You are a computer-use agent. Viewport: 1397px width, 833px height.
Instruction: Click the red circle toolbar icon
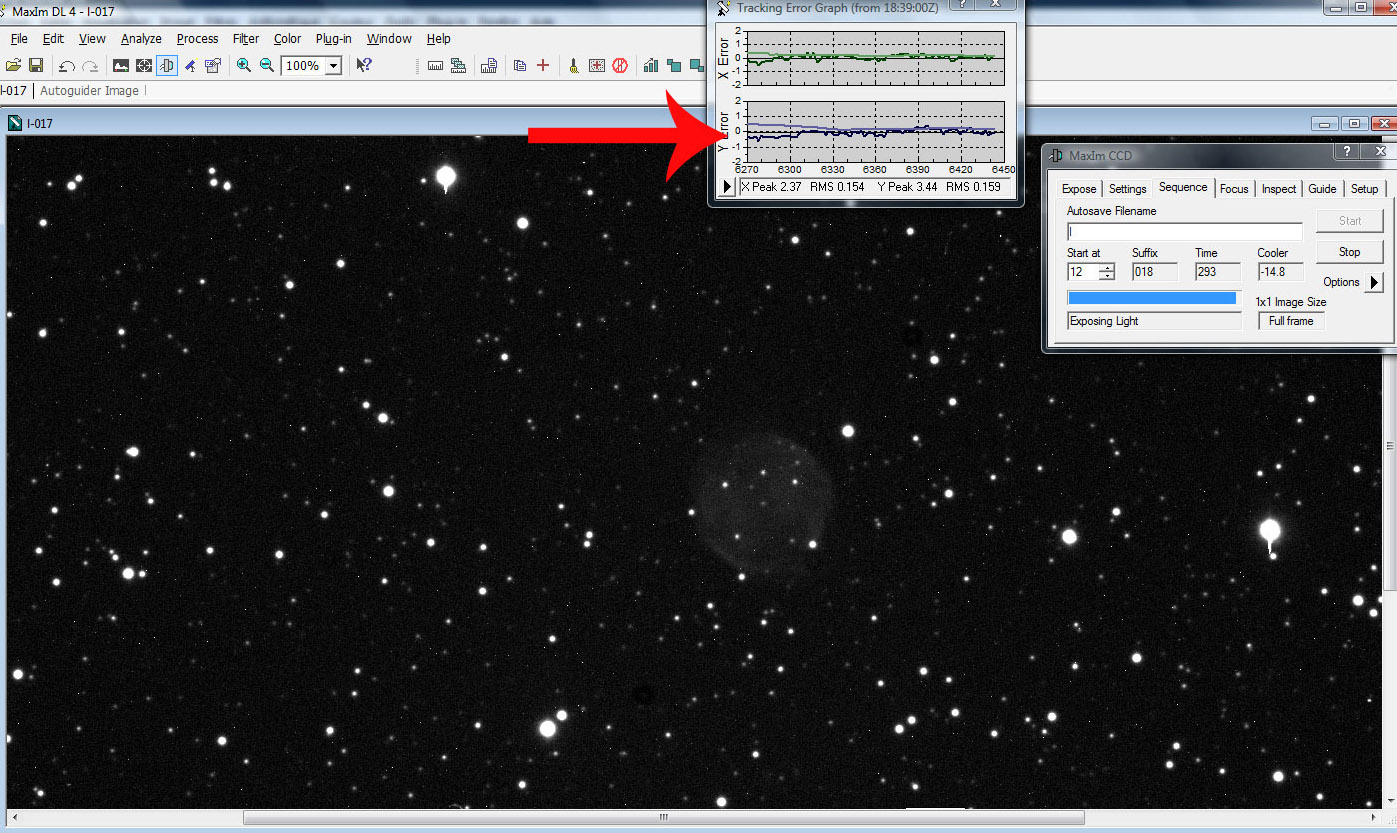pos(620,66)
